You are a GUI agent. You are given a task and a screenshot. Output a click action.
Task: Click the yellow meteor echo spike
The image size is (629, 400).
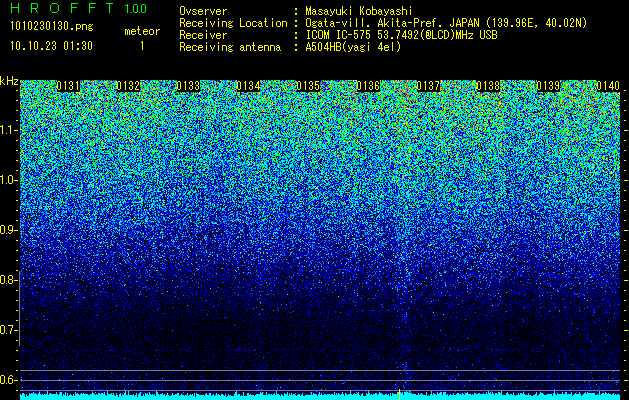[x=400, y=394]
